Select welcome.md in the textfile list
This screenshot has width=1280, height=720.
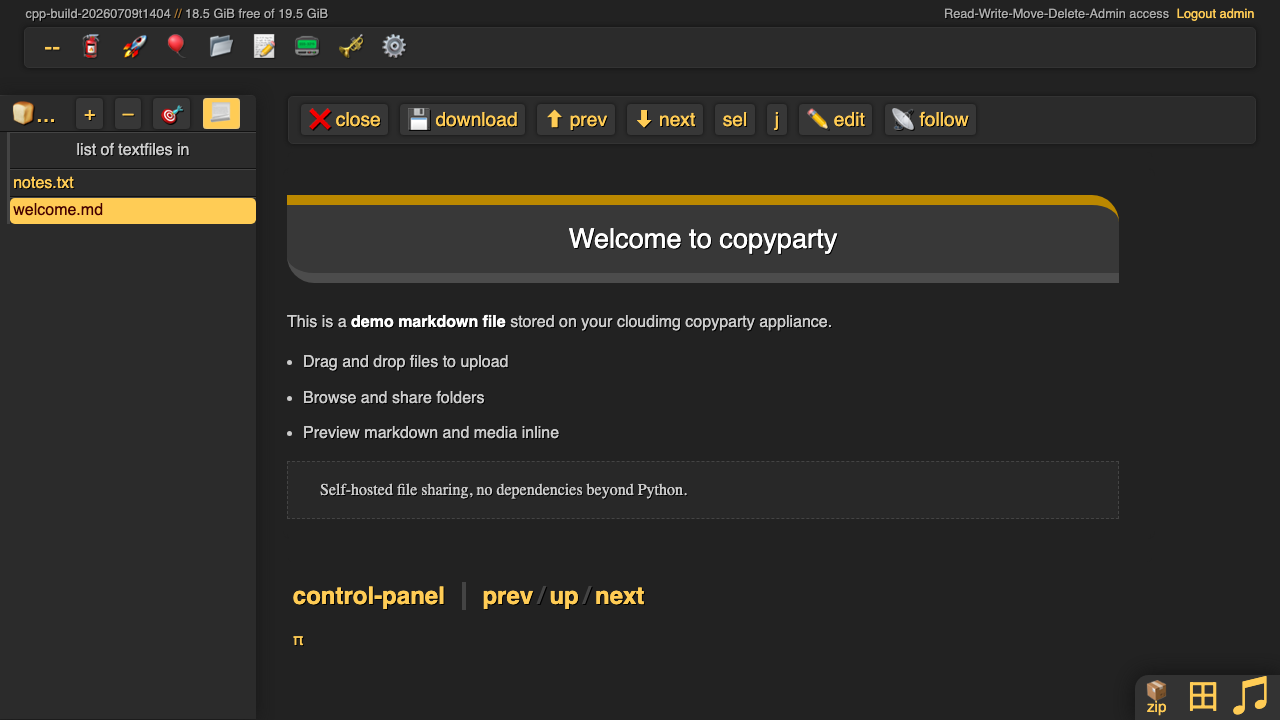[132, 210]
